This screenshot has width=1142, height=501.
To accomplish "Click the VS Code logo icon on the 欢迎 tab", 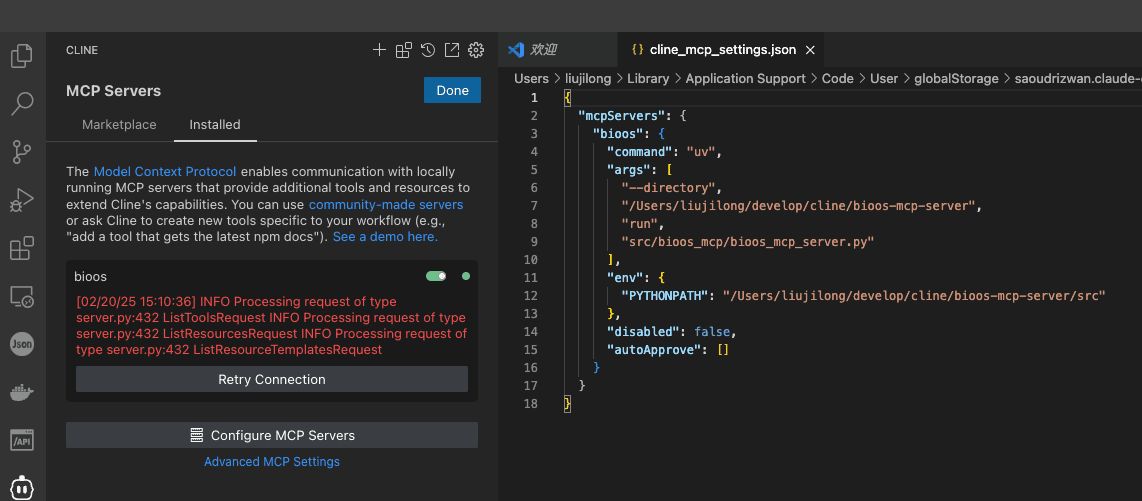I will coord(516,50).
